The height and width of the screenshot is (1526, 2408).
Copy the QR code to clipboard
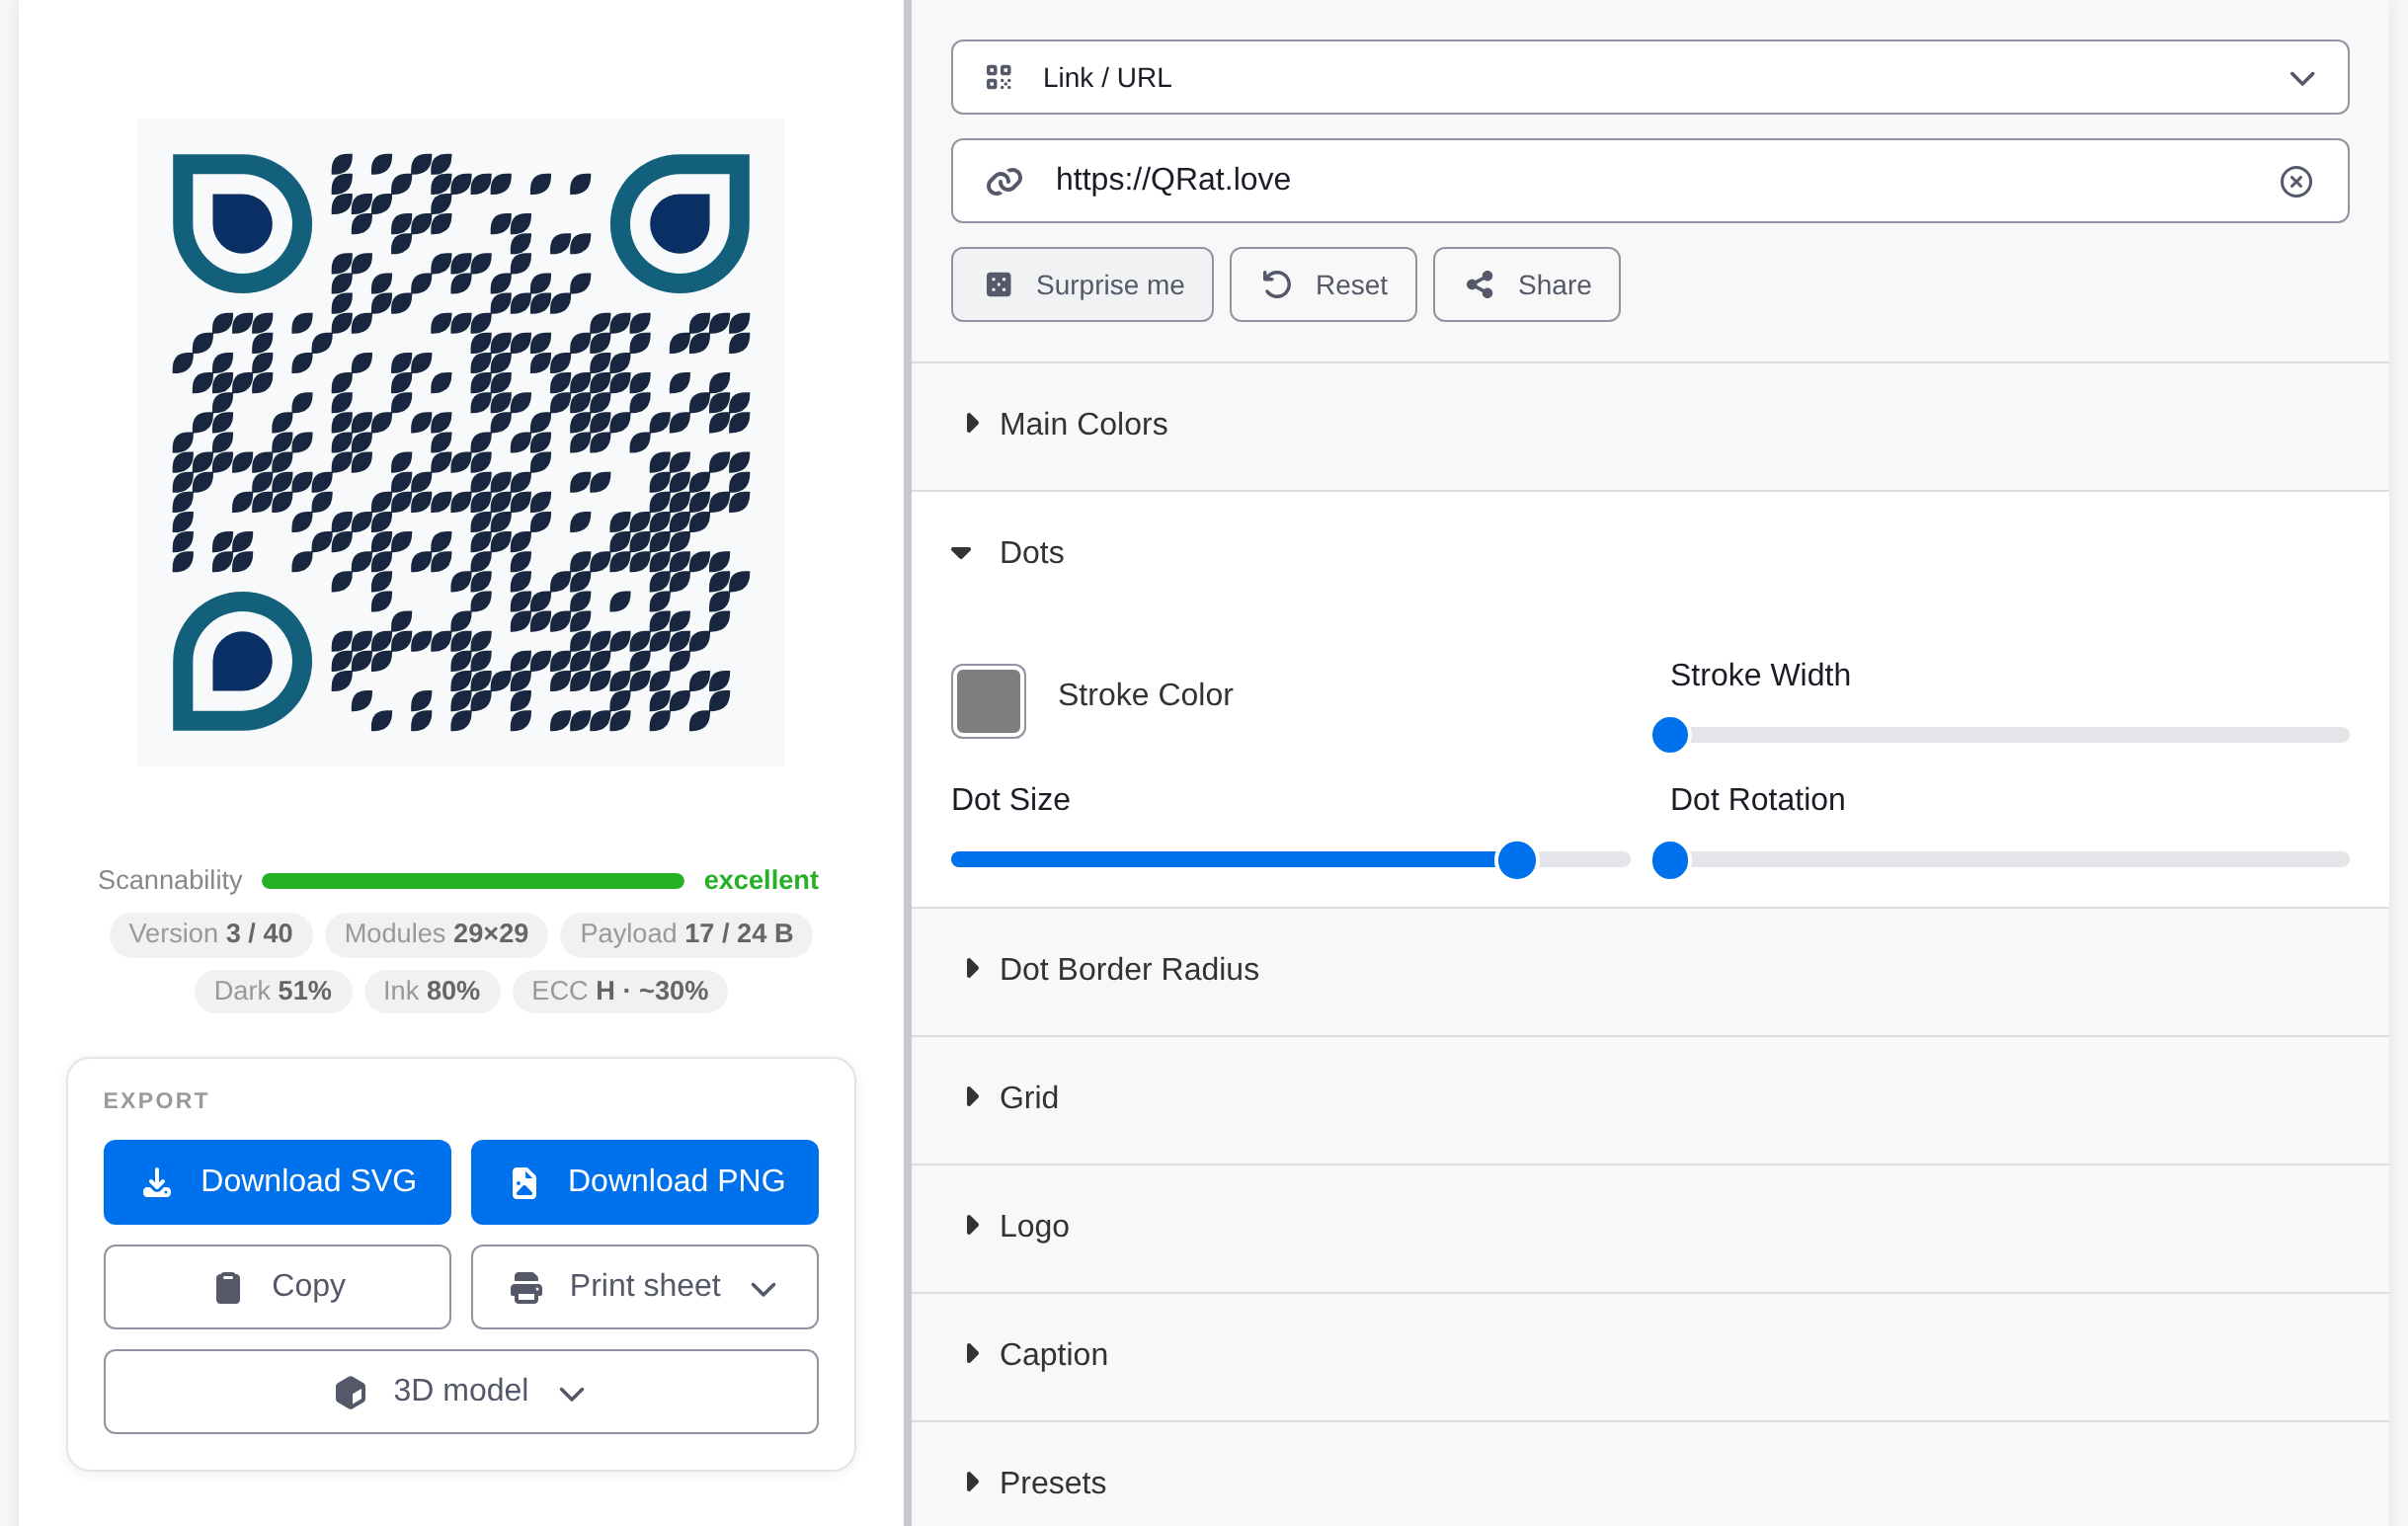click(x=277, y=1286)
